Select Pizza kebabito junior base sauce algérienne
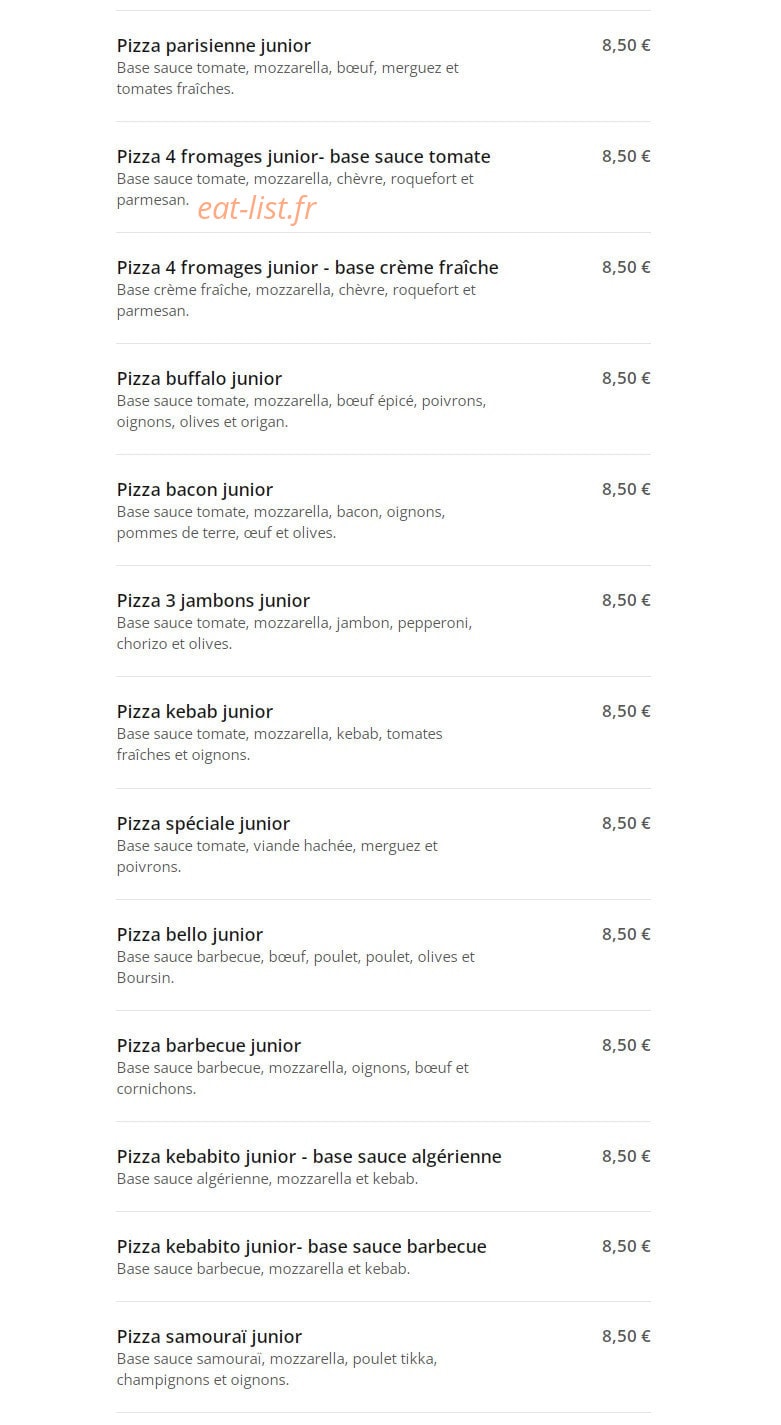 click(309, 1157)
